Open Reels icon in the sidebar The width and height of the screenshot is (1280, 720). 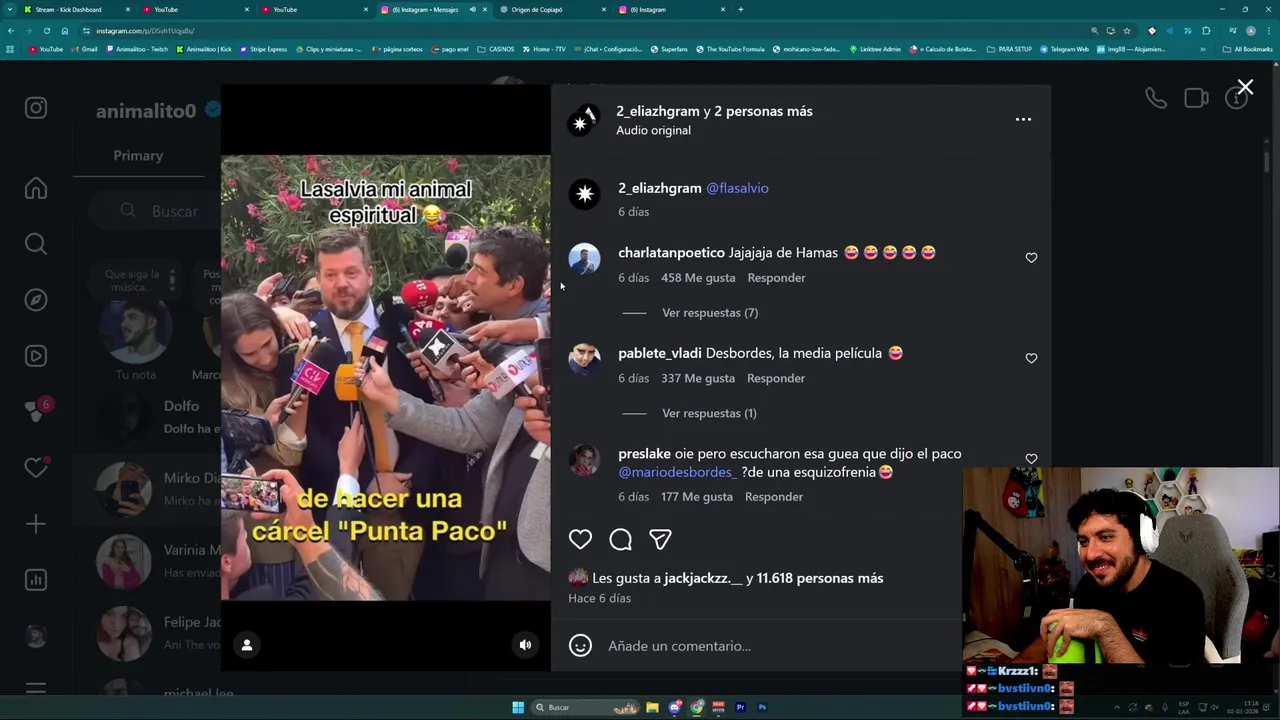[x=36, y=356]
